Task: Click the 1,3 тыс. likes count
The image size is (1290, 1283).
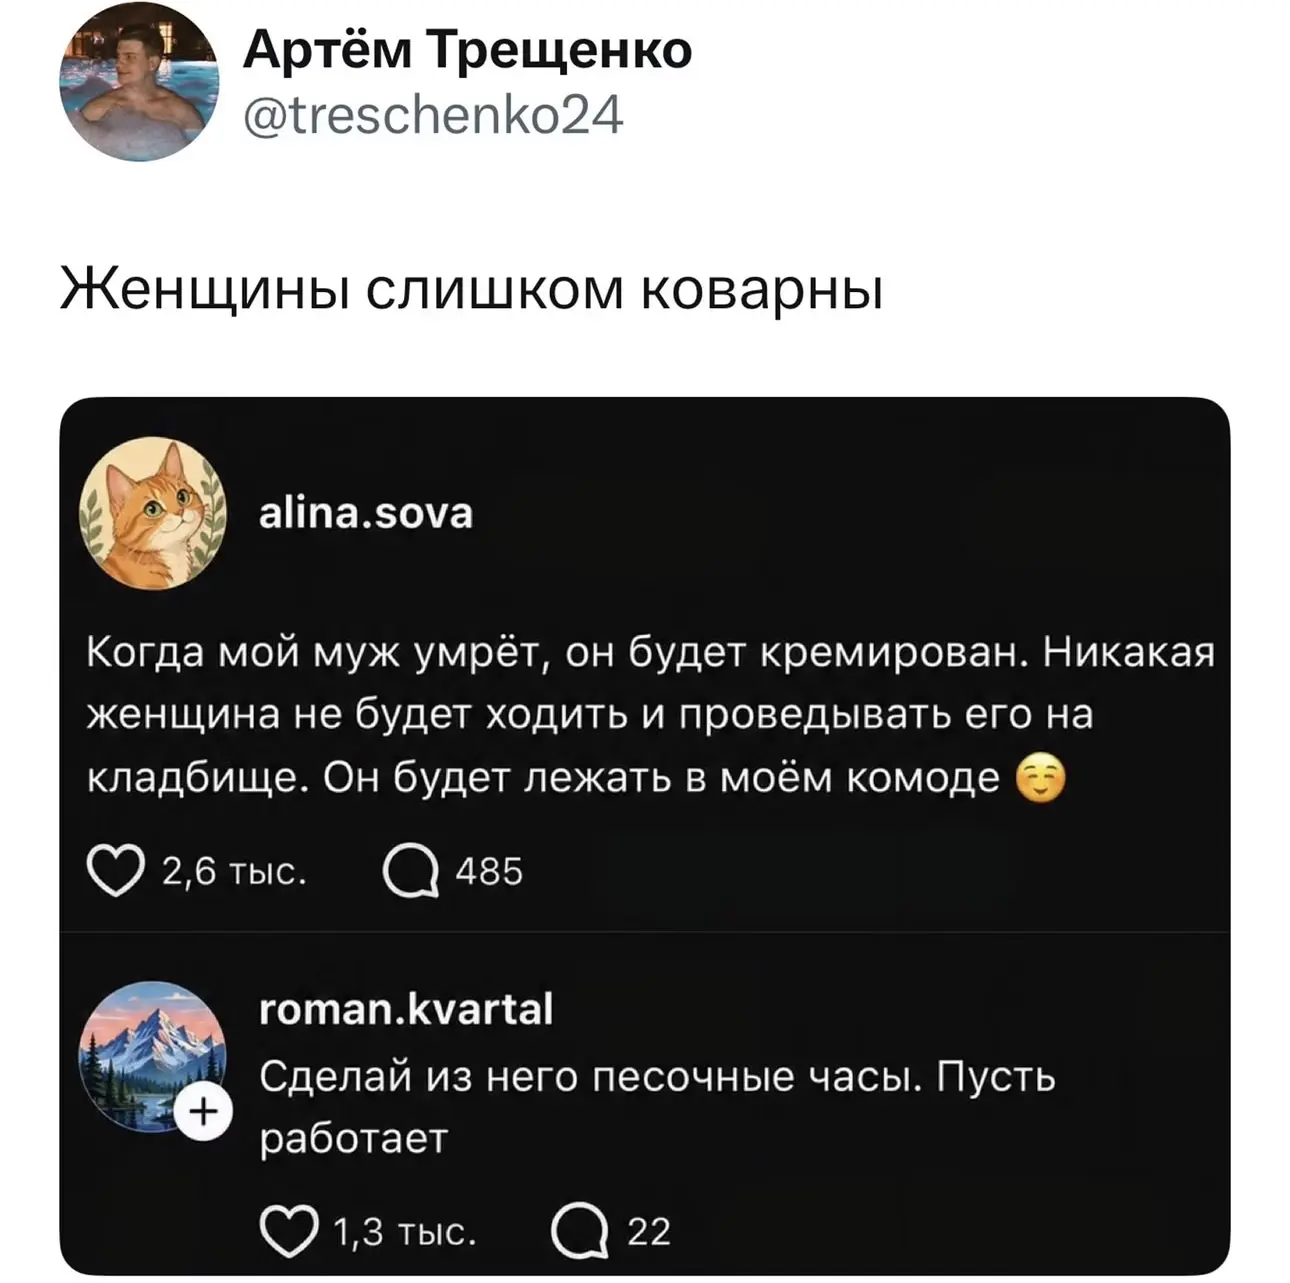Action: click(403, 1232)
